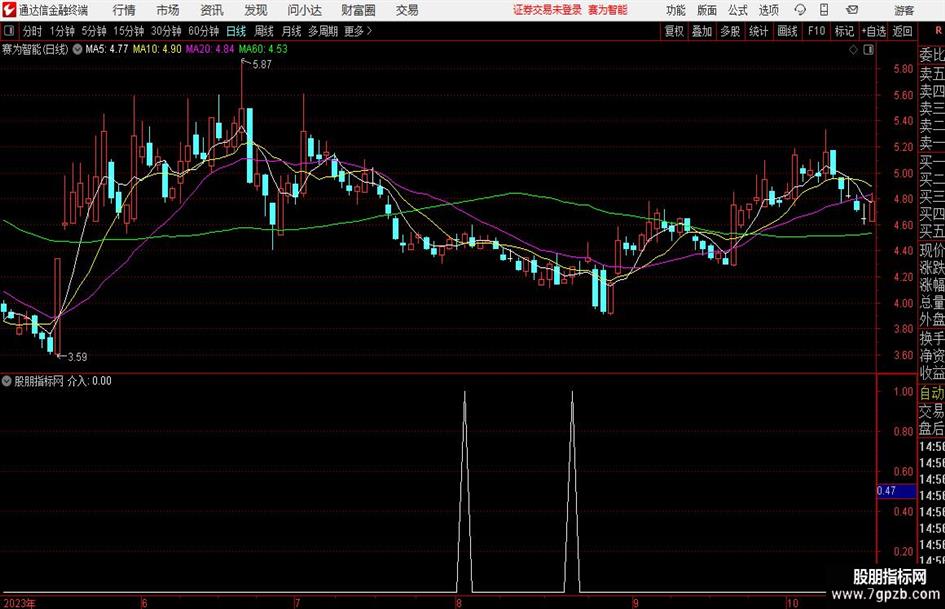Click the MA60: 4.53 value label
This screenshot has width=945, height=609.
[x=263, y=49]
